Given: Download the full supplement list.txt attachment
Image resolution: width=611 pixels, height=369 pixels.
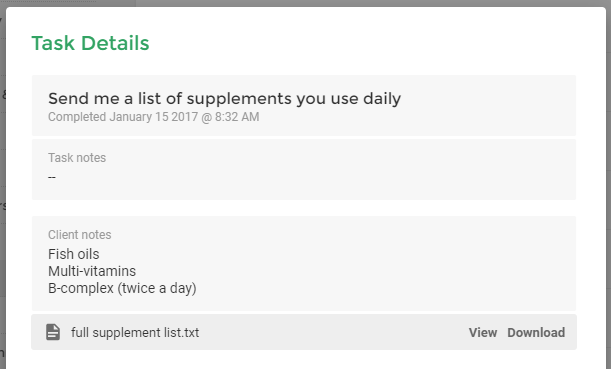Looking at the screenshot, I should click(x=536, y=332).
